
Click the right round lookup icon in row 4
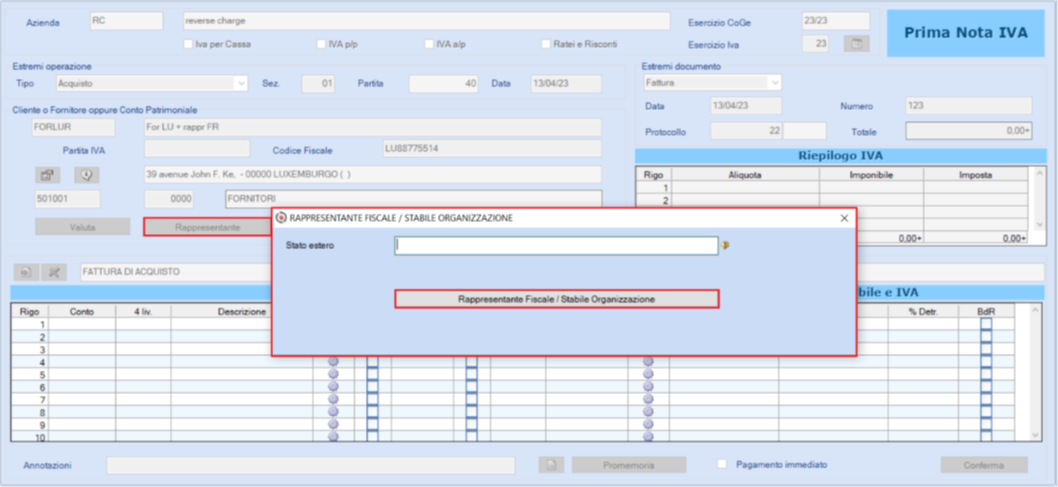(648, 362)
